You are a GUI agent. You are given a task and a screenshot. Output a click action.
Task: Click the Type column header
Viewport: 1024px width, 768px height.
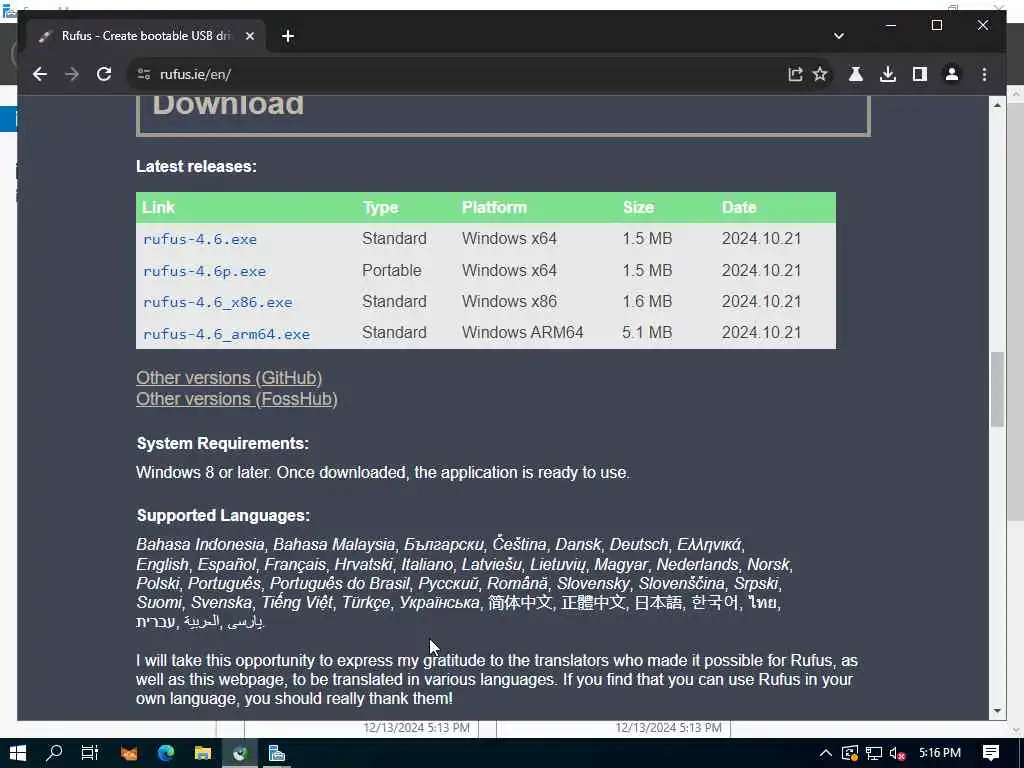click(x=380, y=208)
